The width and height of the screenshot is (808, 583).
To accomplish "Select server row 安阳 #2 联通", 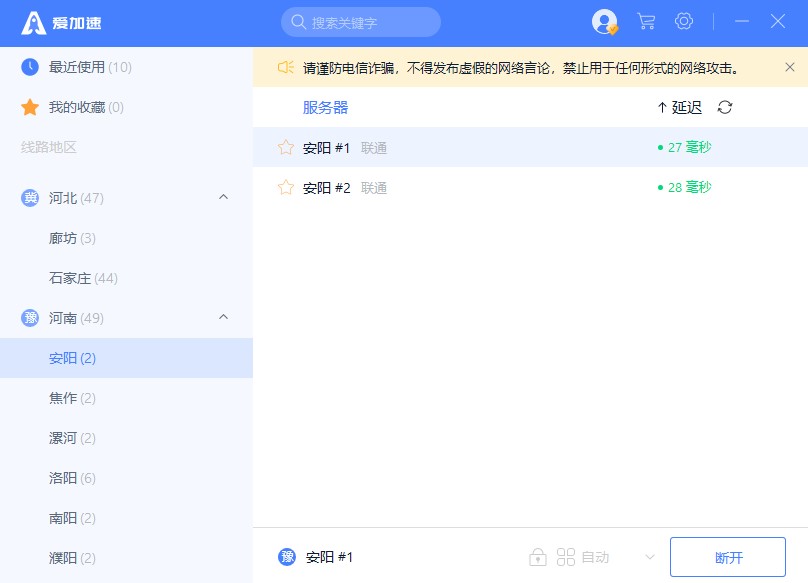I will (x=530, y=187).
